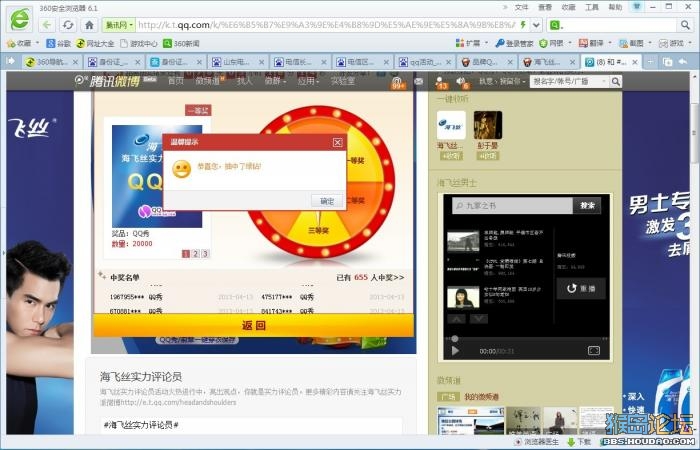Click the address bar URL field
This screenshot has width=700, height=450.
(326, 25)
